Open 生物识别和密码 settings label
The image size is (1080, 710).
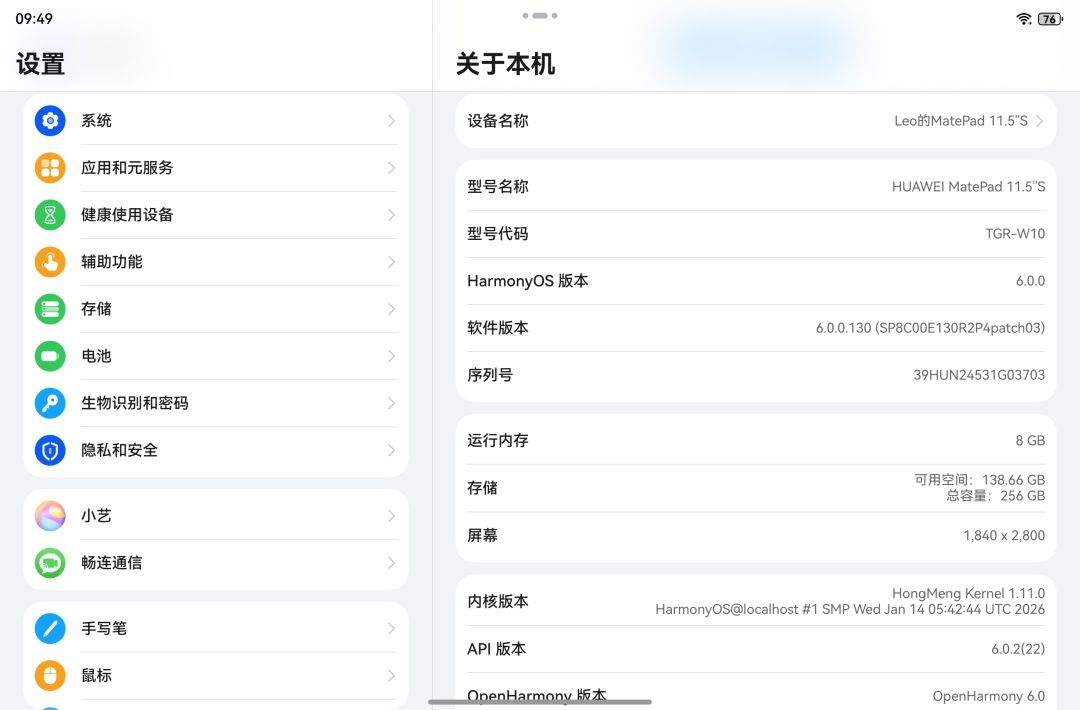tap(135, 403)
